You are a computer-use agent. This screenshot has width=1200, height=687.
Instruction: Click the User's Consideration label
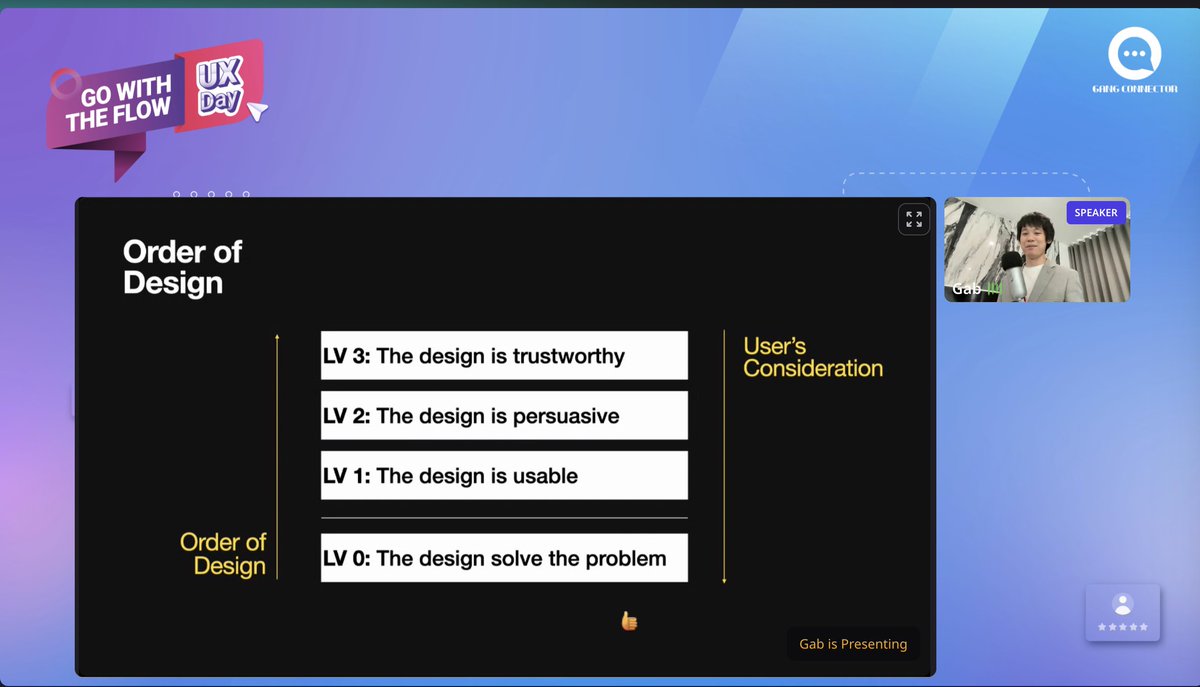pos(812,358)
